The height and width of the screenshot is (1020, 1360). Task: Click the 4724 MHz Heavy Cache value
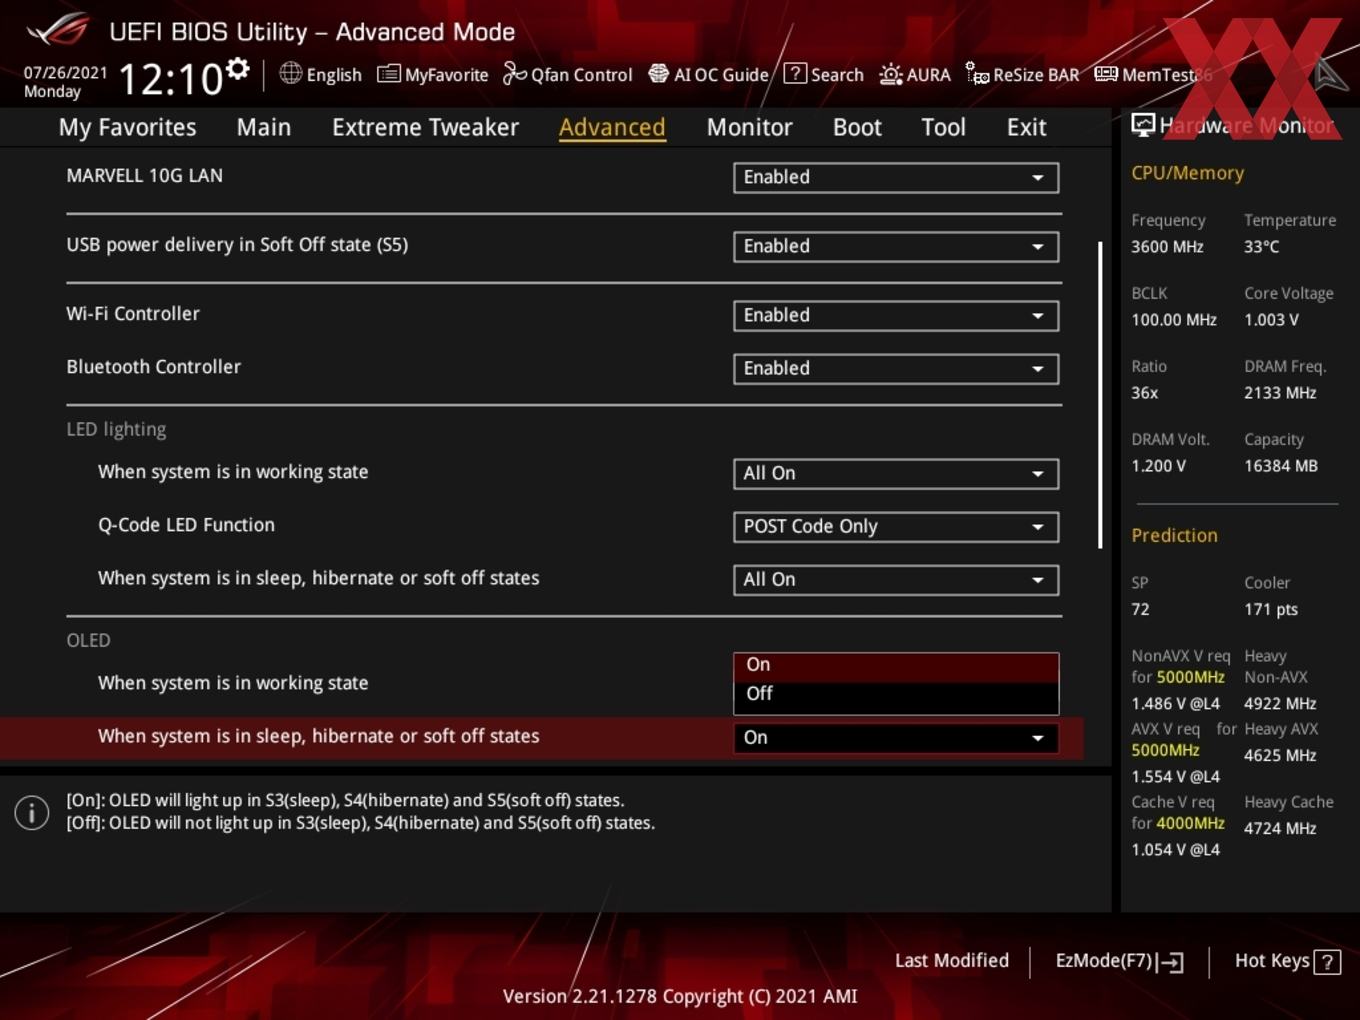(x=1280, y=828)
